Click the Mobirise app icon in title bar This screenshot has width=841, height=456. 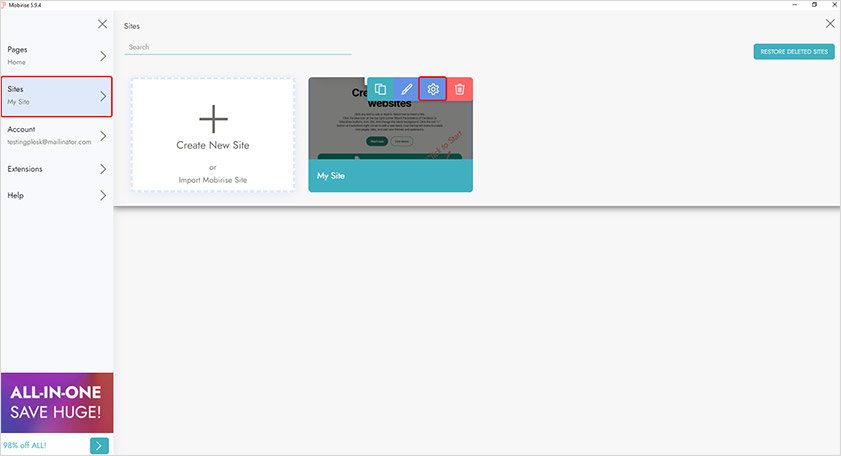tap(4, 5)
